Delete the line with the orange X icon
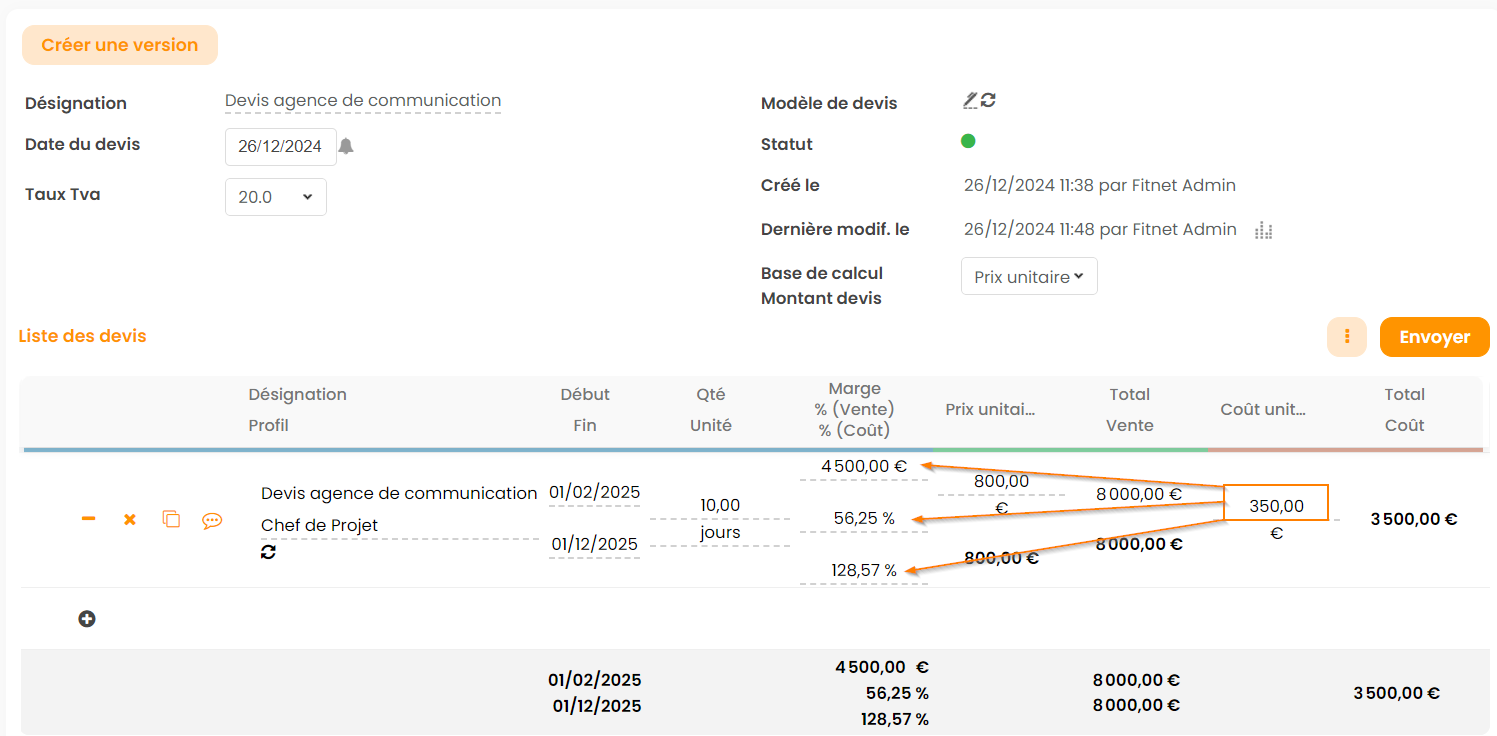Viewport: 1497px width, 736px height. point(130,520)
